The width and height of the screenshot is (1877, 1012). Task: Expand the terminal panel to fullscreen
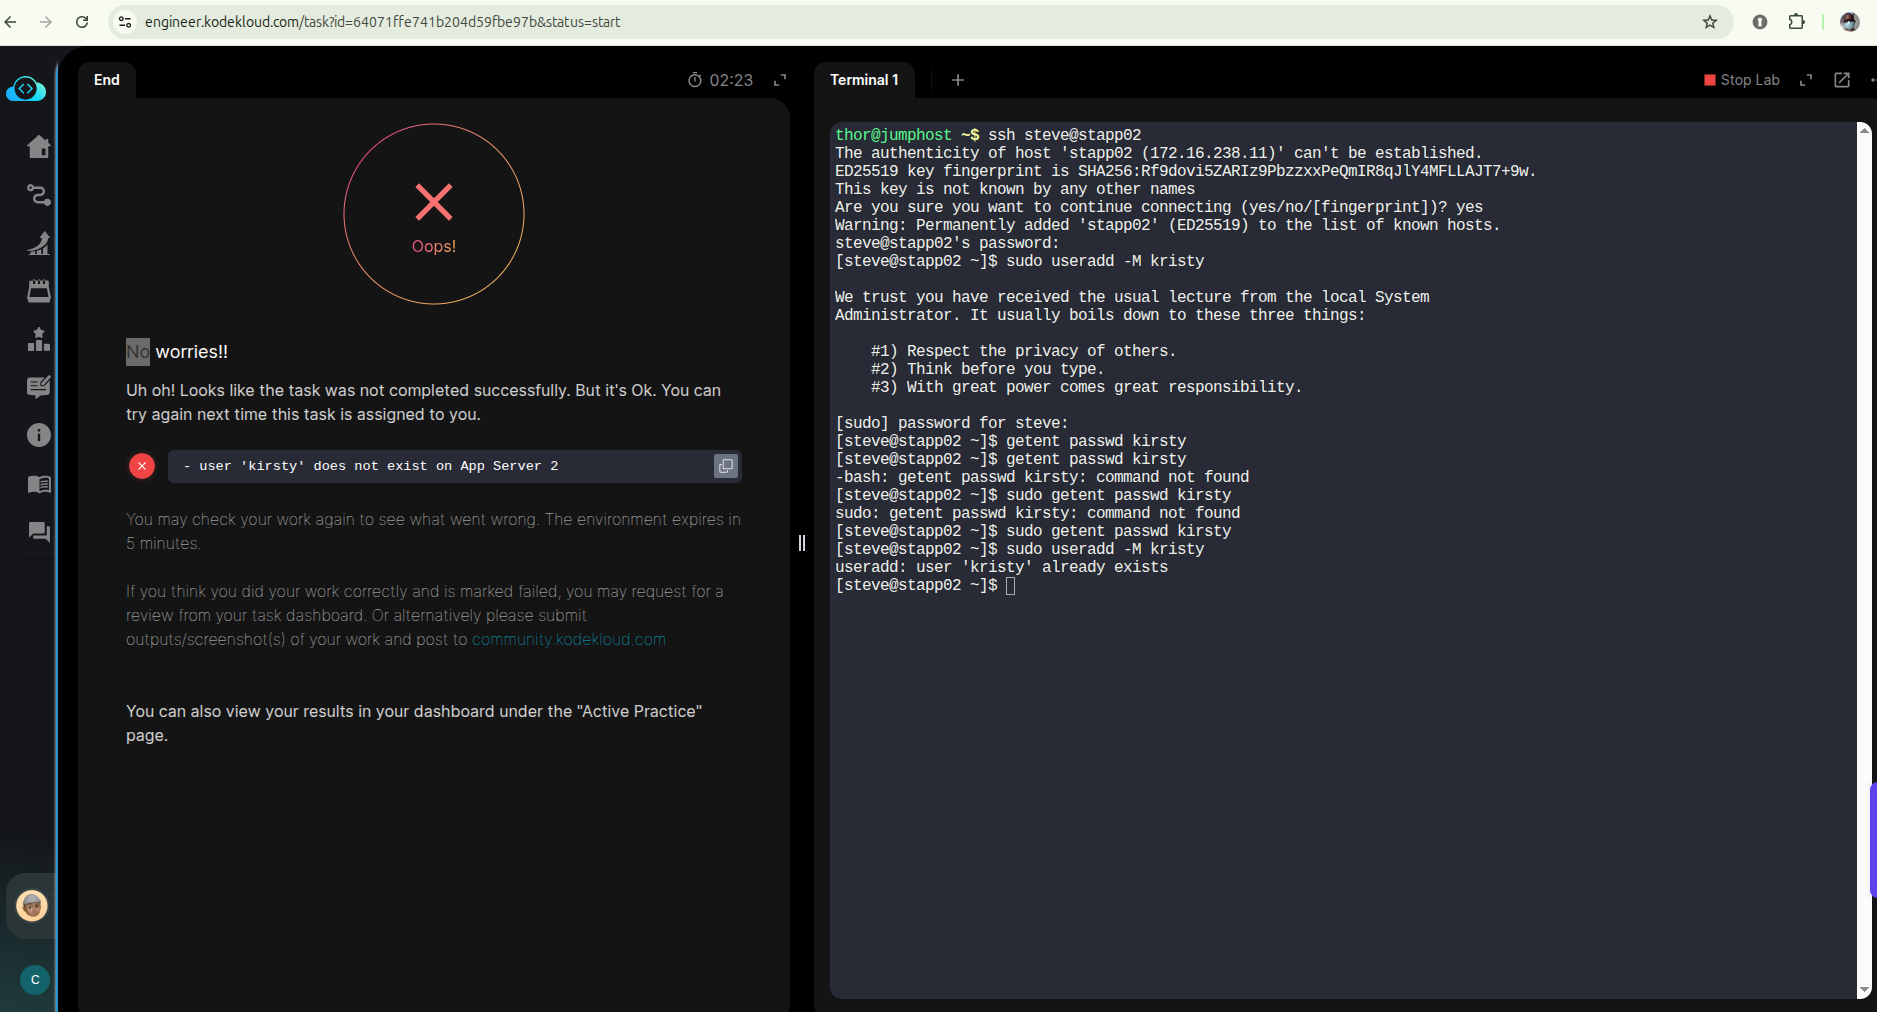(x=1806, y=80)
